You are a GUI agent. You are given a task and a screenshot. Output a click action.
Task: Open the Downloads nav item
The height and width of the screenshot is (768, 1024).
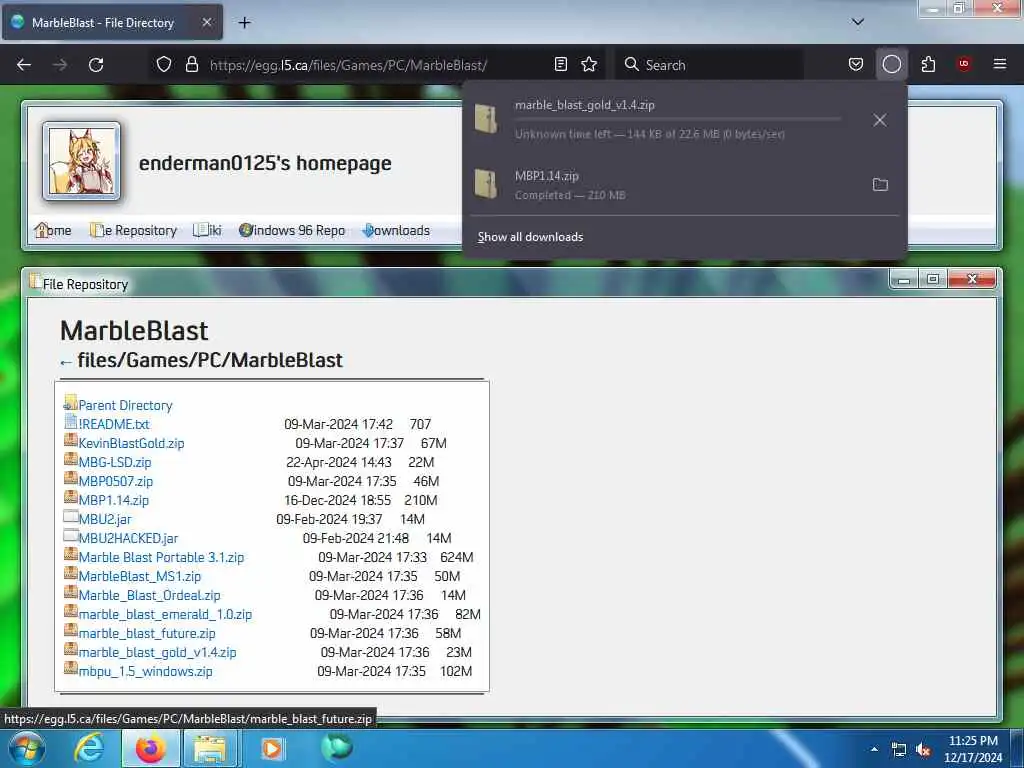[x=396, y=231]
